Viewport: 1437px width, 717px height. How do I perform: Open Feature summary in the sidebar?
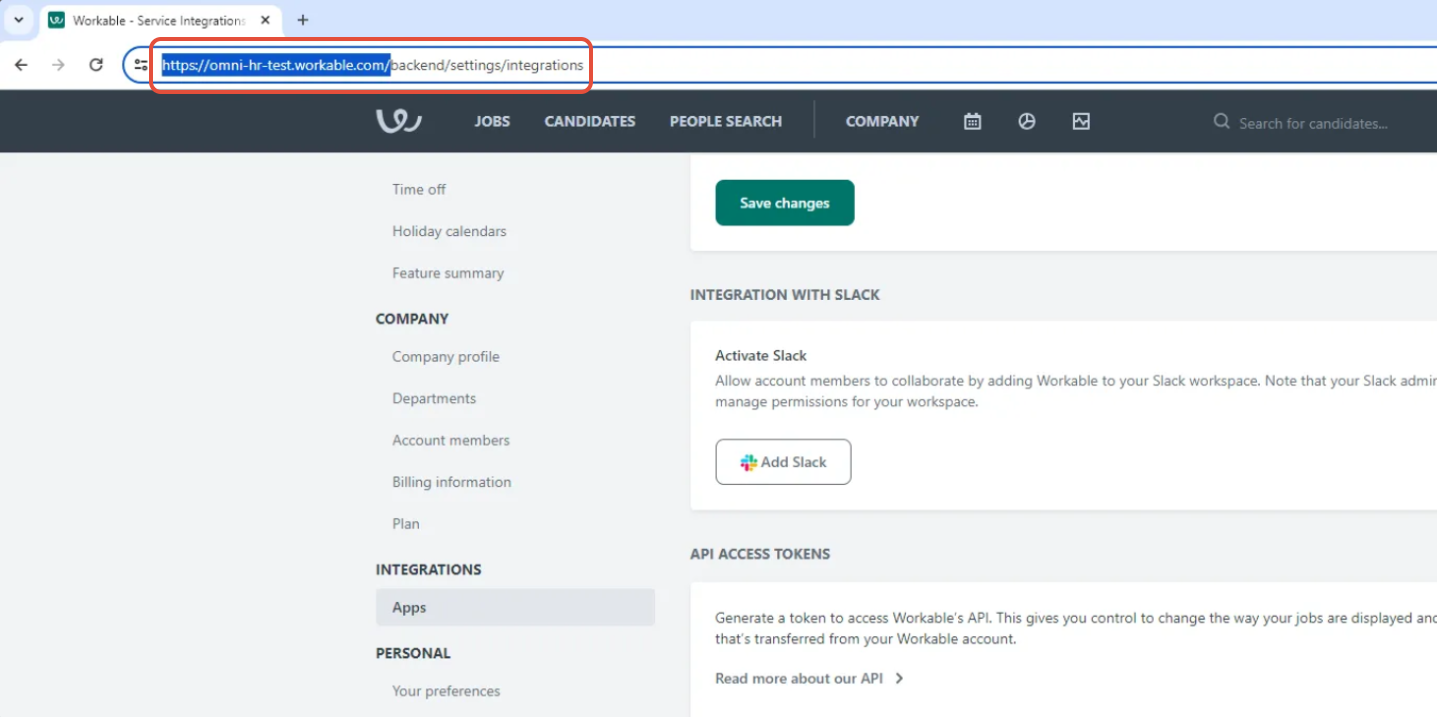448,273
